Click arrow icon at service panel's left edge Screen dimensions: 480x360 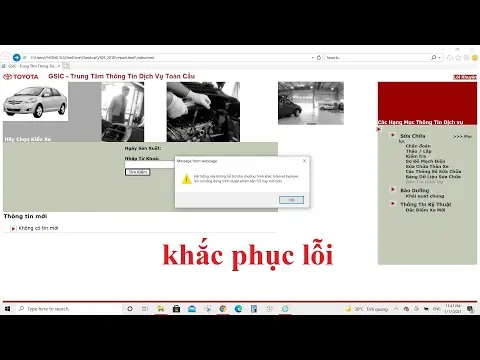click(379, 129)
